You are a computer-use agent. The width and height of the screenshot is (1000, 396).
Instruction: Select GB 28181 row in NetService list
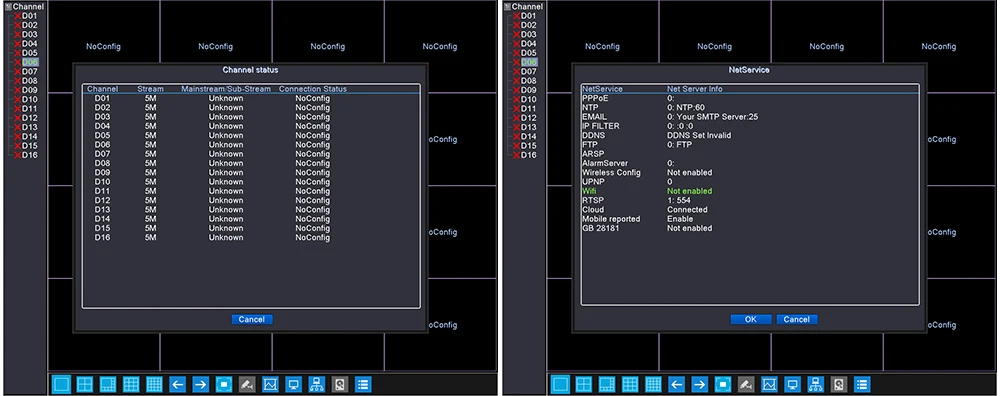(749, 228)
